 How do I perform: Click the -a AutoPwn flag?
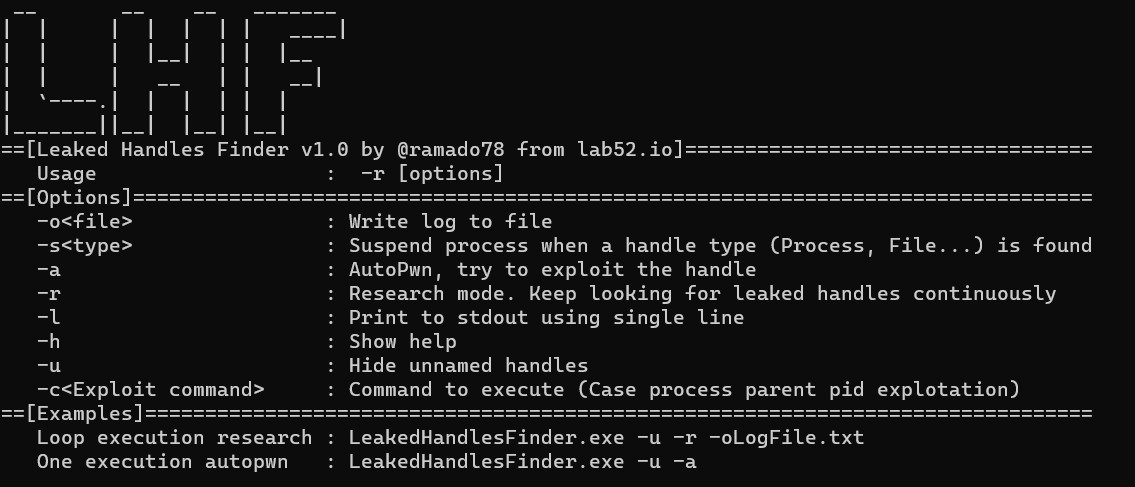point(48,270)
